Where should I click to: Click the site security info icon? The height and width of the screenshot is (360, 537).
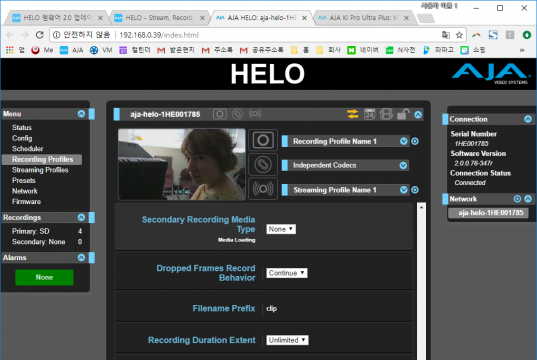pyautogui.click(x=57, y=35)
